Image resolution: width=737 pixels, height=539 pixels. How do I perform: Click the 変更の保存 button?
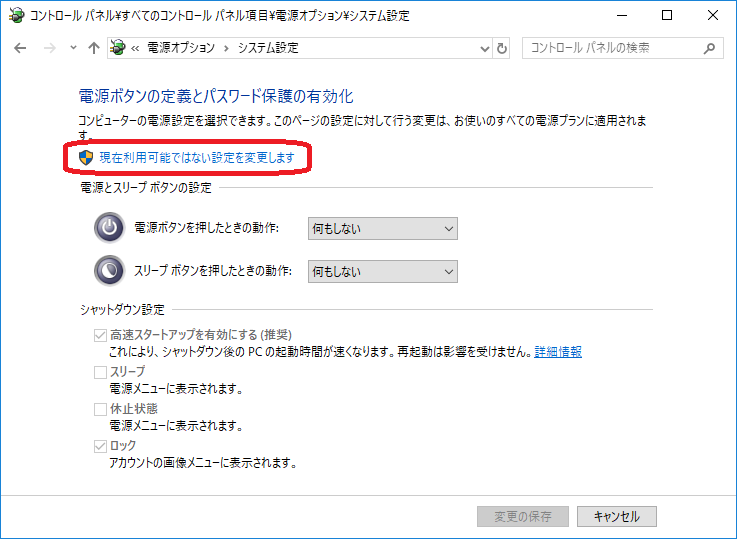pyautogui.click(x=523, y=516)
